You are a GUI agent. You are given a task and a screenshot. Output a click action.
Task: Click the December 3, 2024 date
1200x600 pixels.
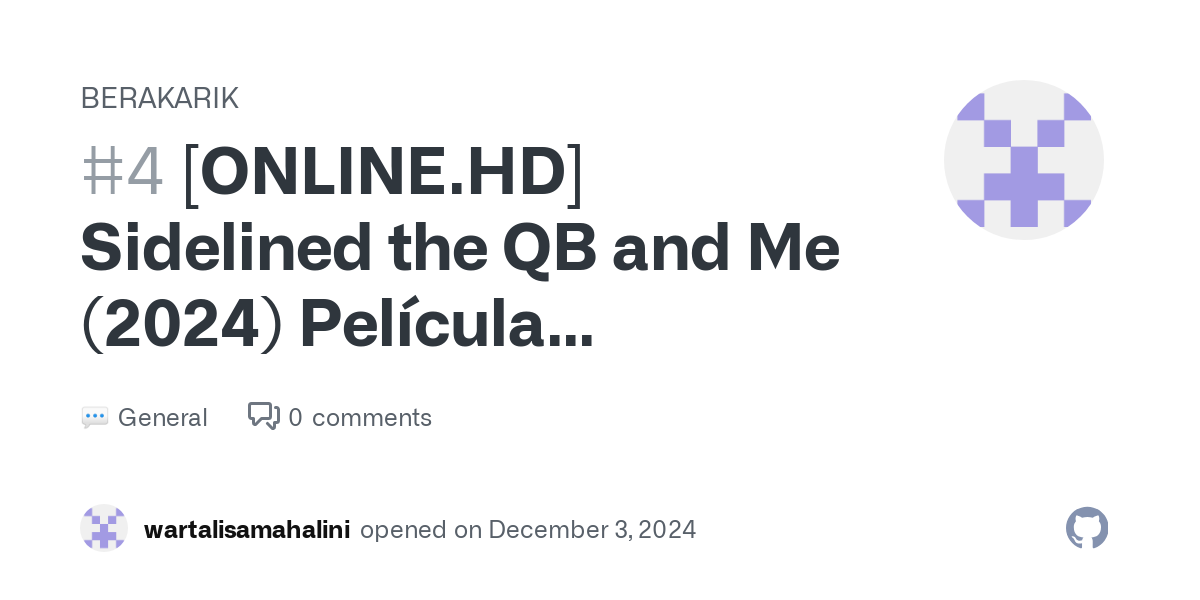[592, 529]
